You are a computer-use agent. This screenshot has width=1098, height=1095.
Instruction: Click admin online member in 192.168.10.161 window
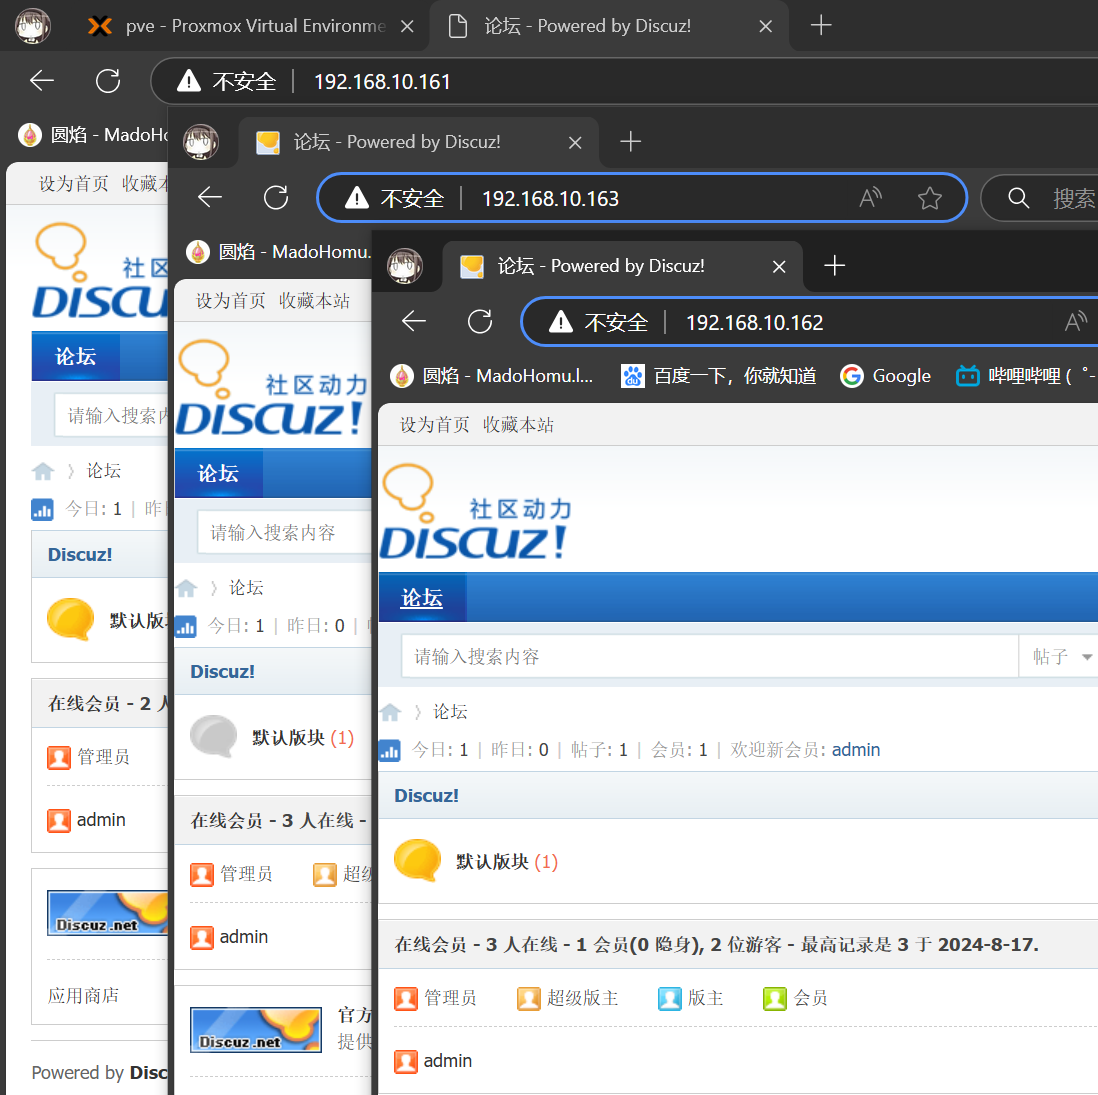click(101, 820)
